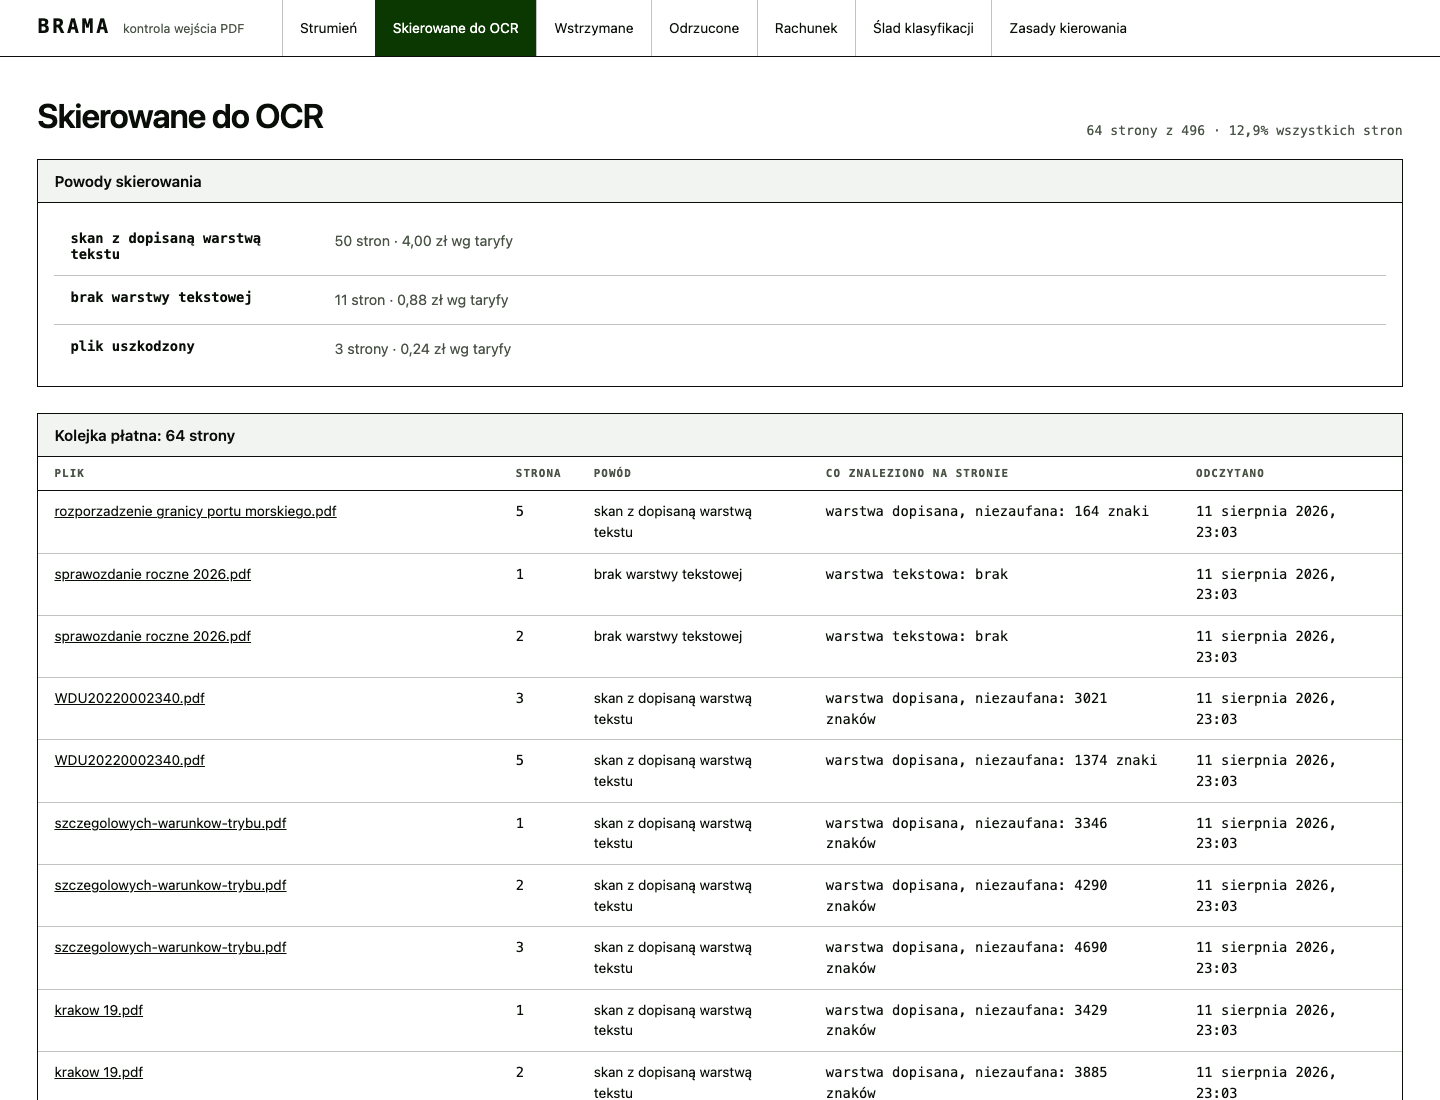Click the ODCZYTANO column header
The height and width of the screenshot is (1100, 1440).
coord(1230,473)
